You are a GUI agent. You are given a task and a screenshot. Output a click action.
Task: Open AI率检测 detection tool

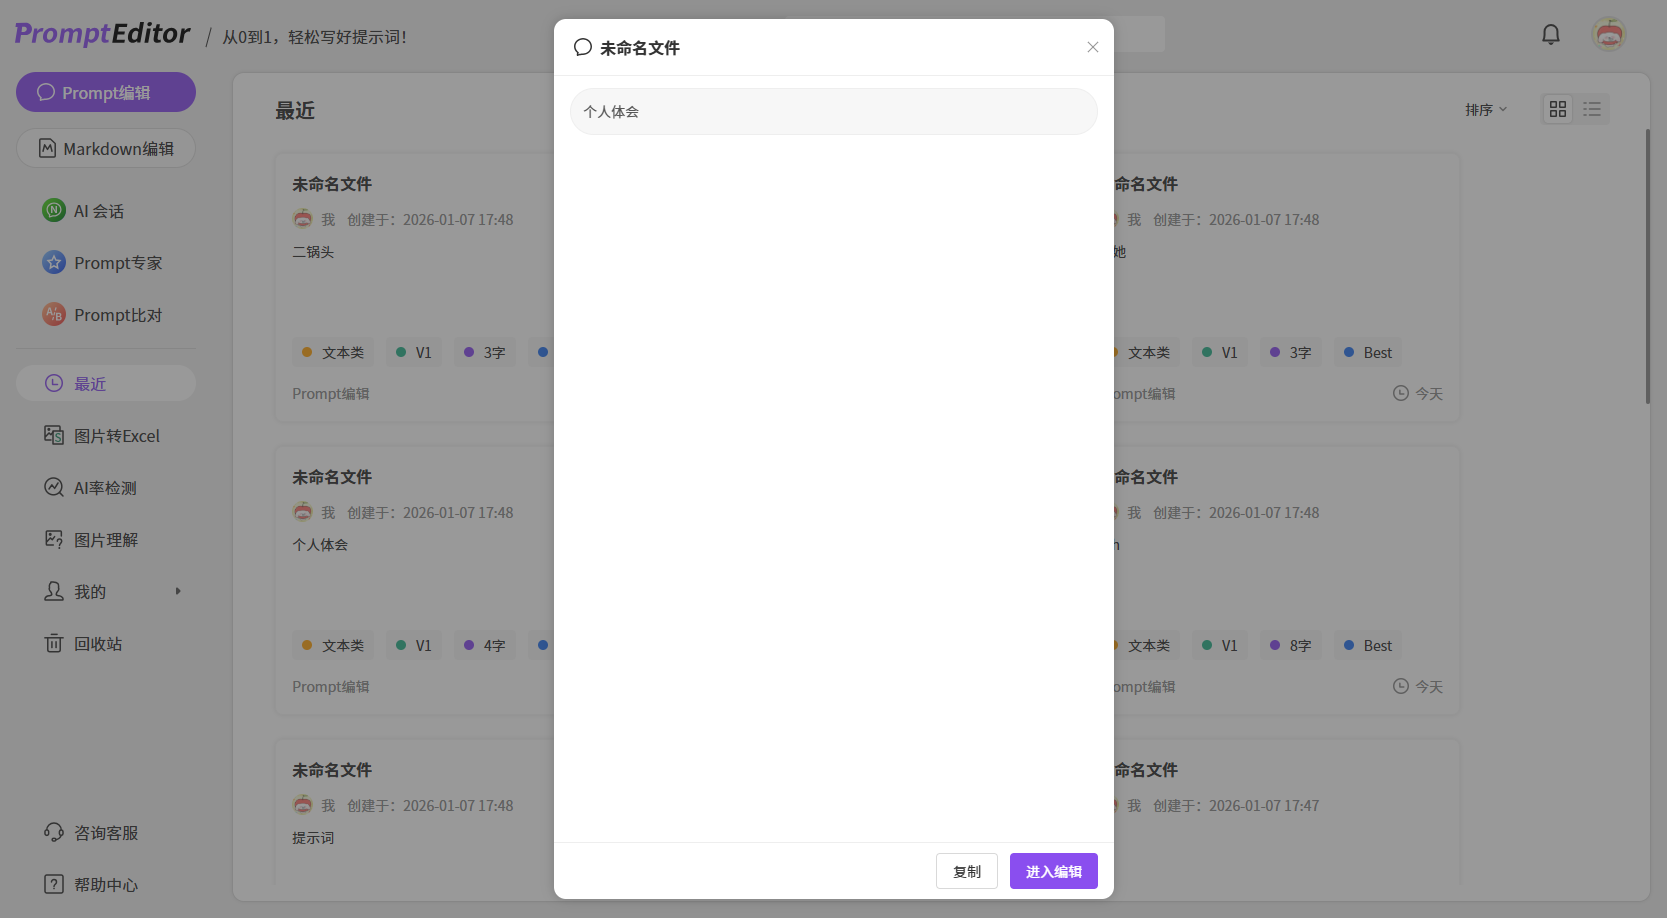coord(105,488)
